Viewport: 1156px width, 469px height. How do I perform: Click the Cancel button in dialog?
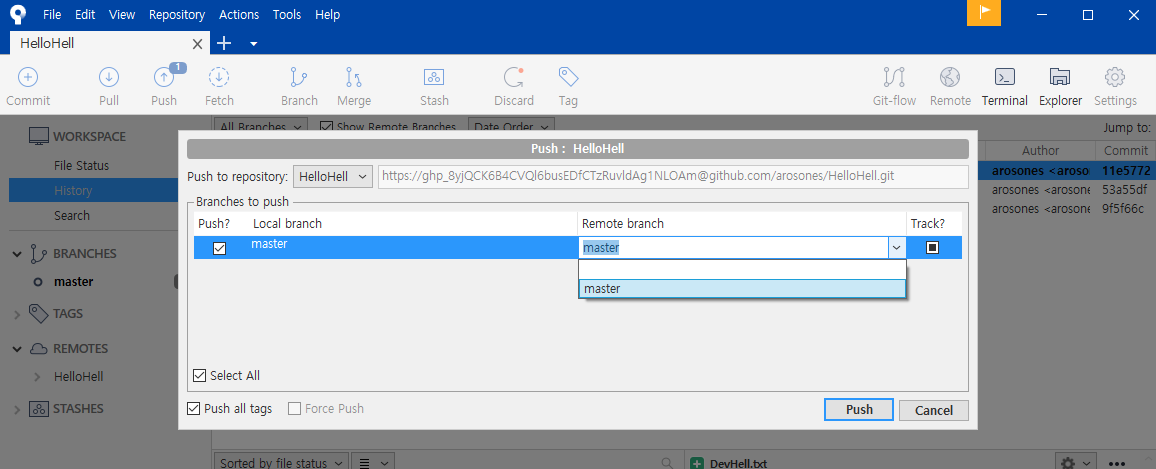coord(934,410)
